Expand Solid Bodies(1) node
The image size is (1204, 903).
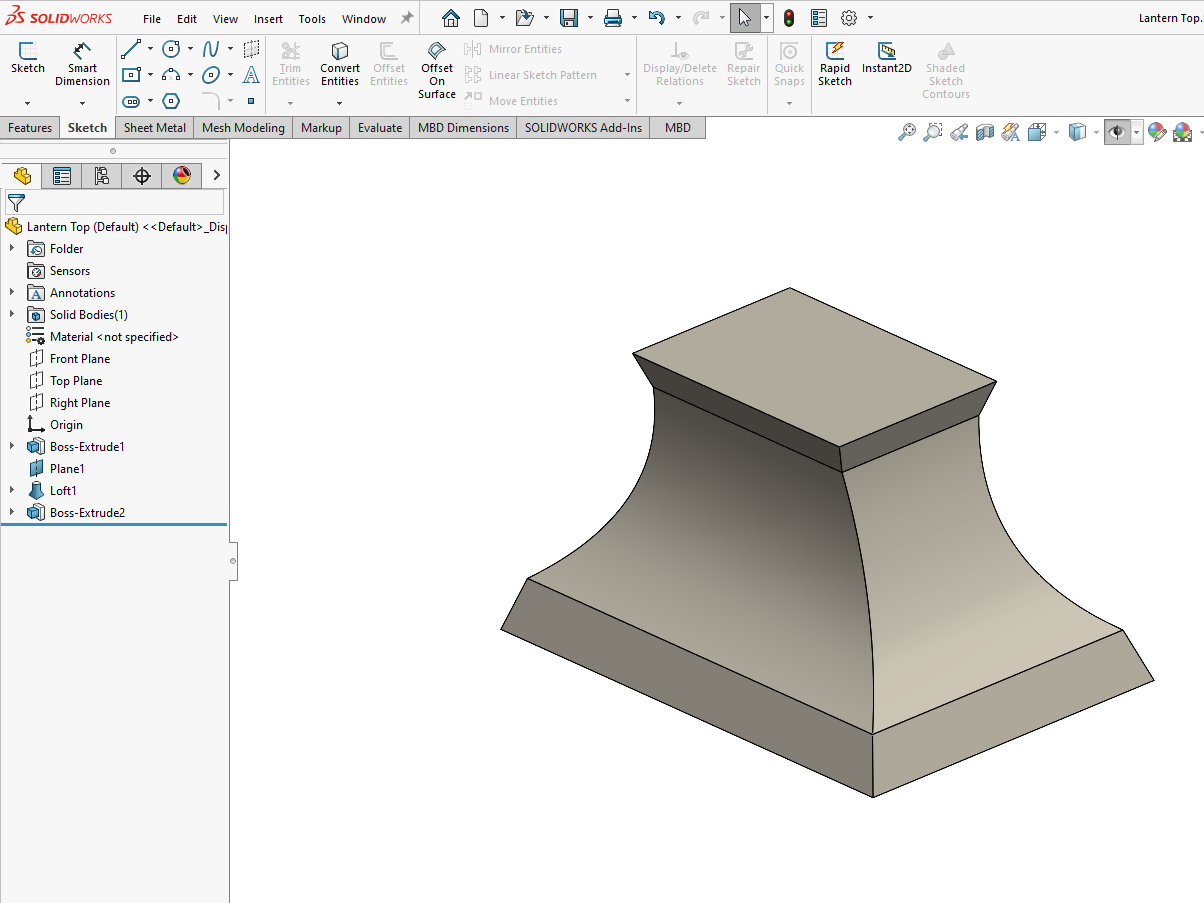(x=12, y=315)
